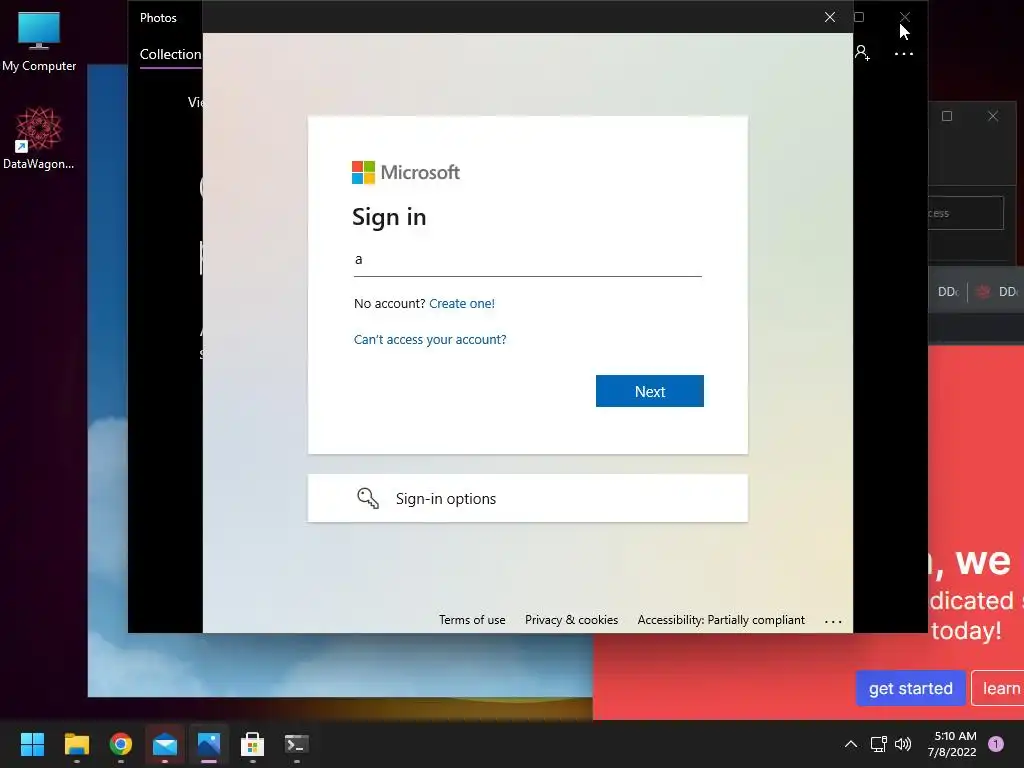Click the Next button in sign-in dialog

[650, 391]
